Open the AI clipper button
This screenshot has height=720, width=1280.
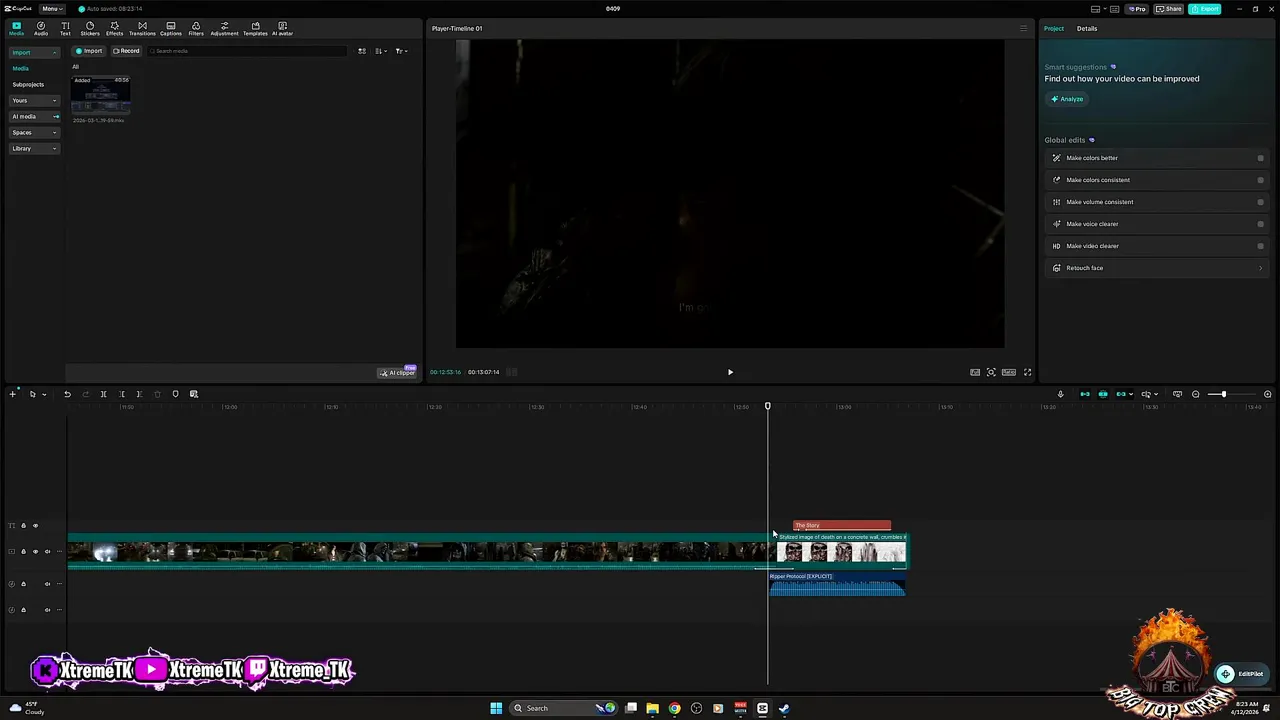point(397,372)
